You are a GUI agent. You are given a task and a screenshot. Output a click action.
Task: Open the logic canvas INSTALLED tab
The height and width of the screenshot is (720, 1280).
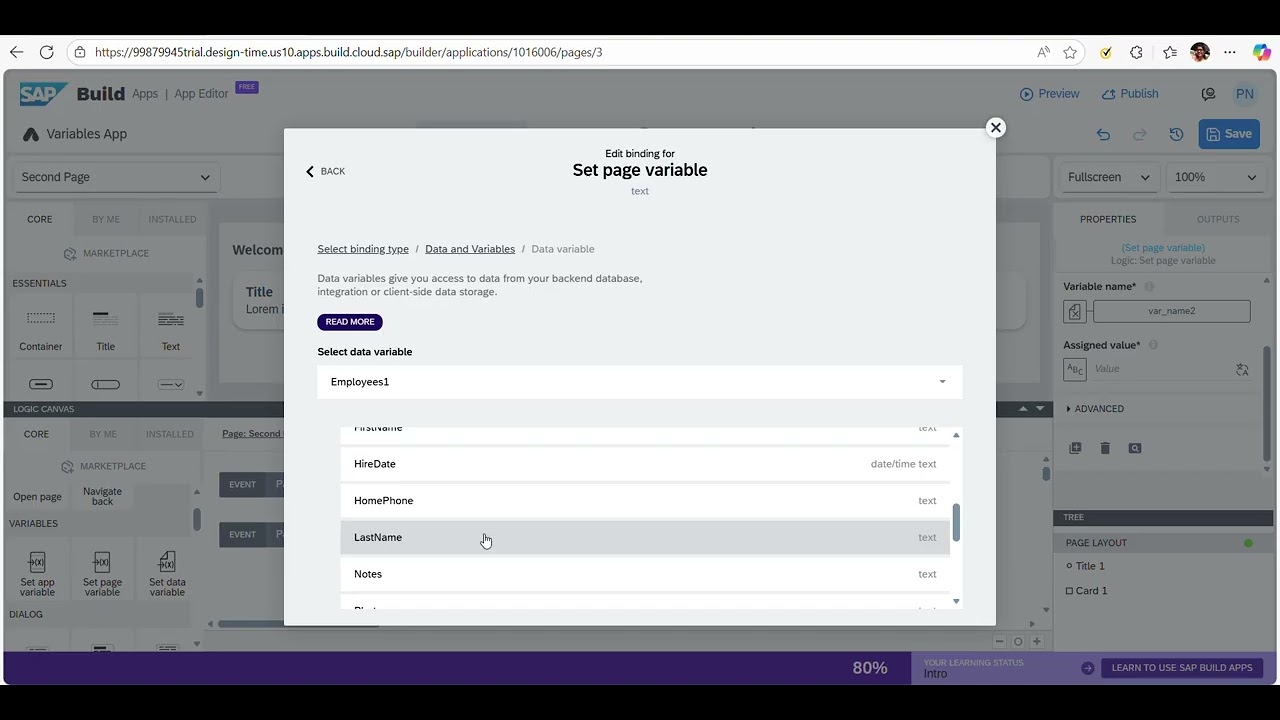tap(170, 434)
